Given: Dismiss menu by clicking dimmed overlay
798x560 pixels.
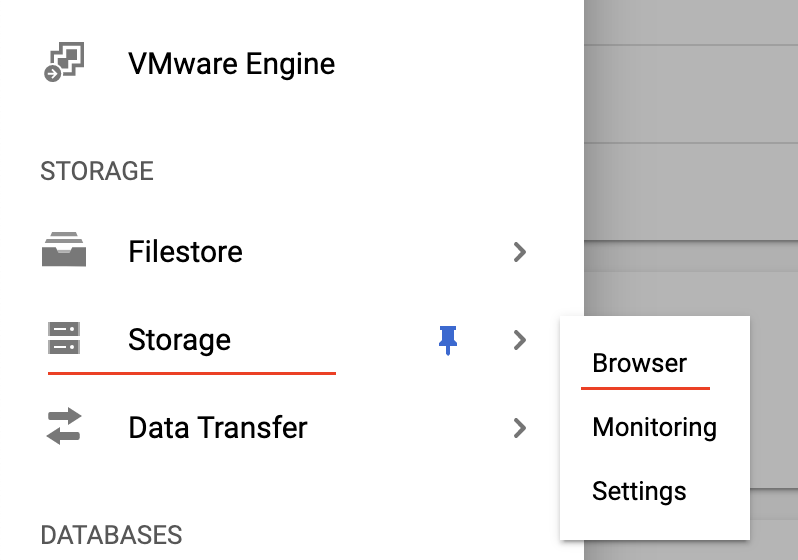Looking at the screenshot, I should 691,153.
